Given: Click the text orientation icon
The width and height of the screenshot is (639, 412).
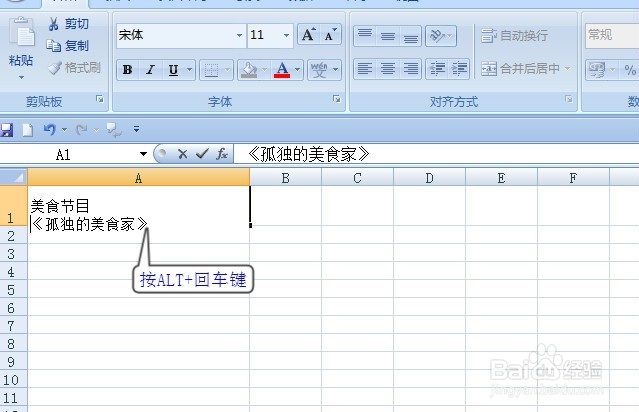Looking at the screenshot, I should pyautogui.click(x=437, y=36).
